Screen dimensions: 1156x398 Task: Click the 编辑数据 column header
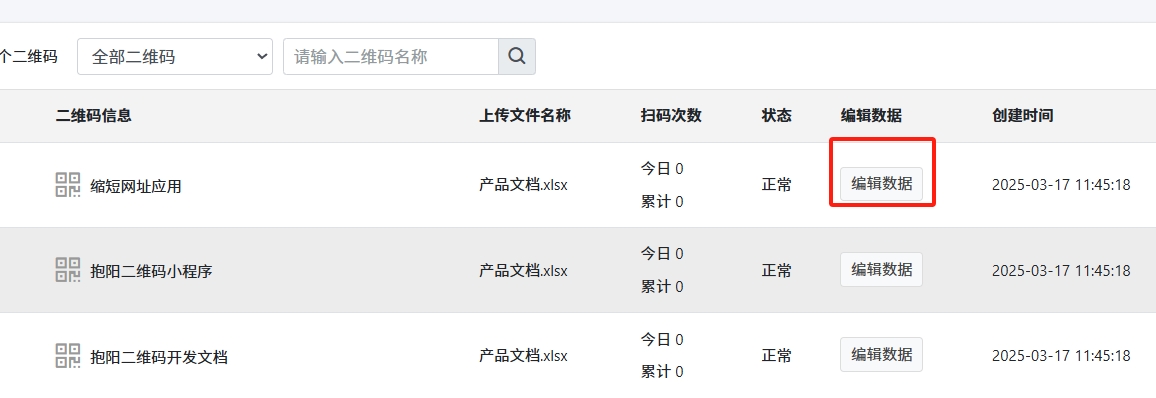[871, 116]
